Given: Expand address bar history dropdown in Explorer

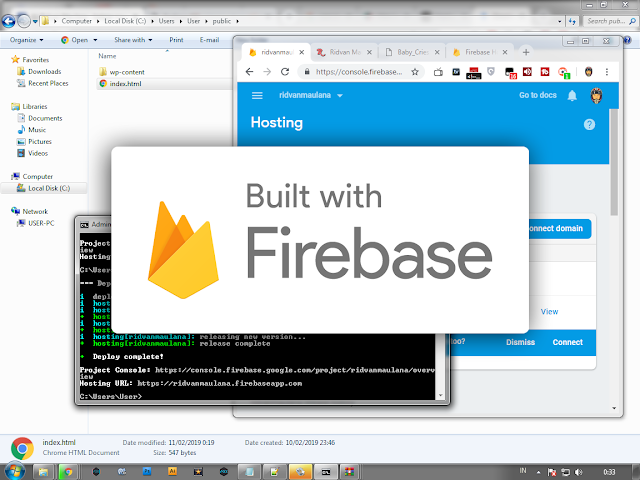Looking at the screenshot, I should (559, 21).
